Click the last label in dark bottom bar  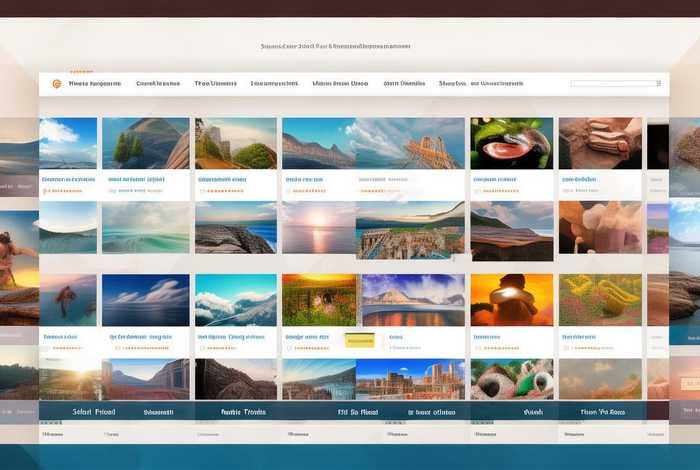(x=602, y=411)
